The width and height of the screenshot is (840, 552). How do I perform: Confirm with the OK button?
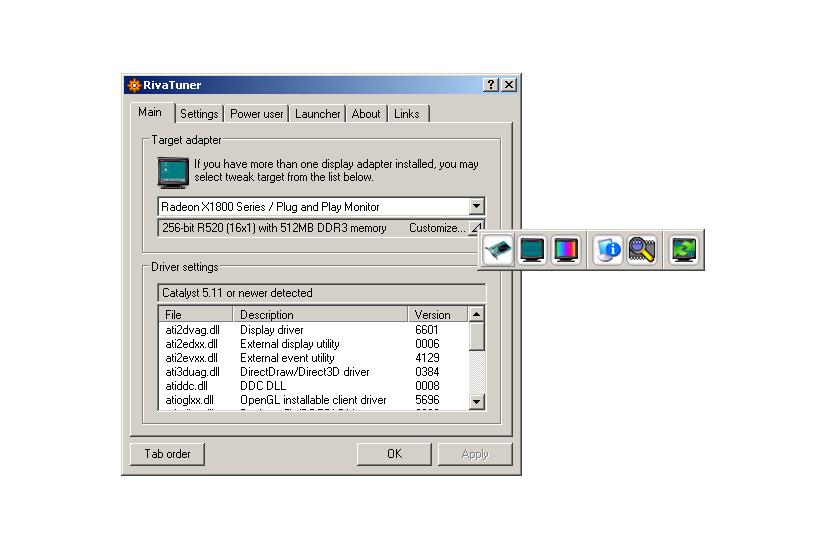pos(394,454)
